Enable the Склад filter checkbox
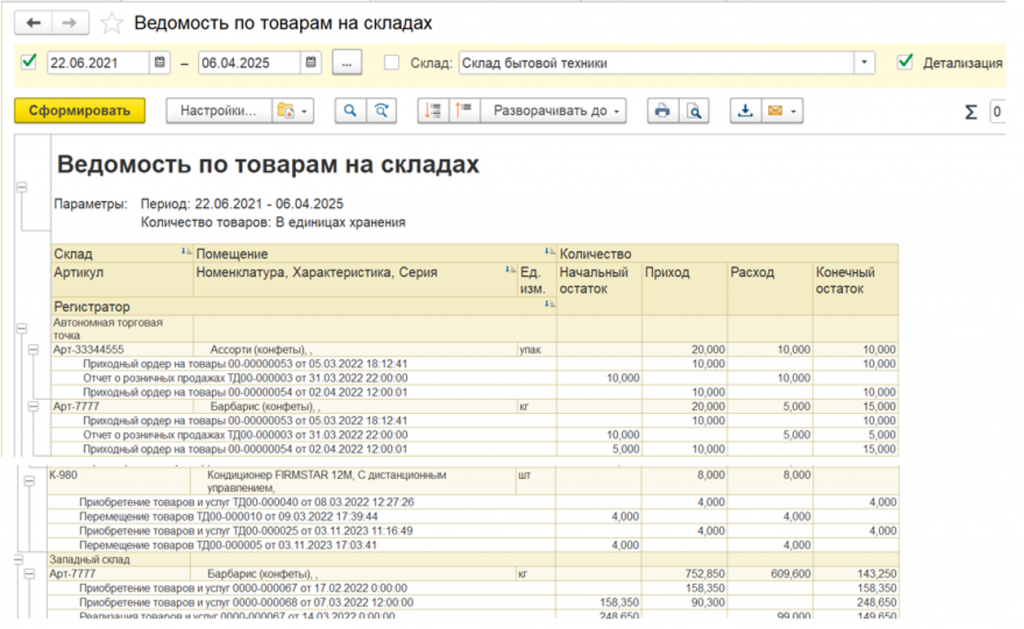Viewport: 1024px width, 629px height. [392, 62]
